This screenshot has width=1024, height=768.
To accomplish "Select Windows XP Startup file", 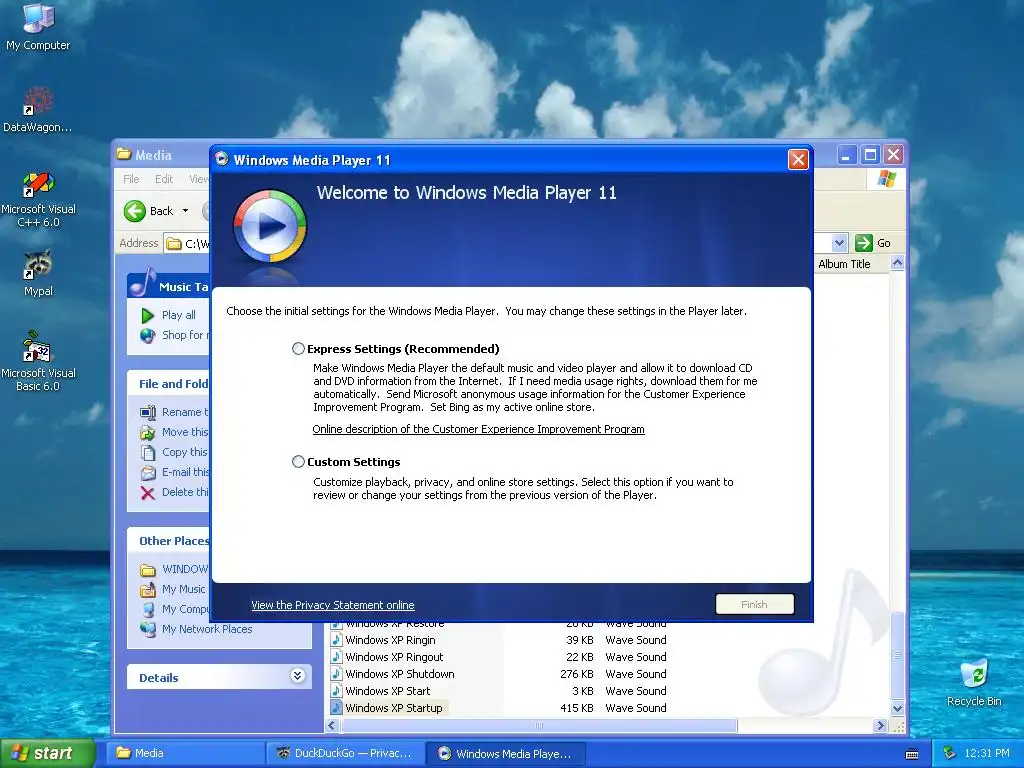I will coord(394,708).
